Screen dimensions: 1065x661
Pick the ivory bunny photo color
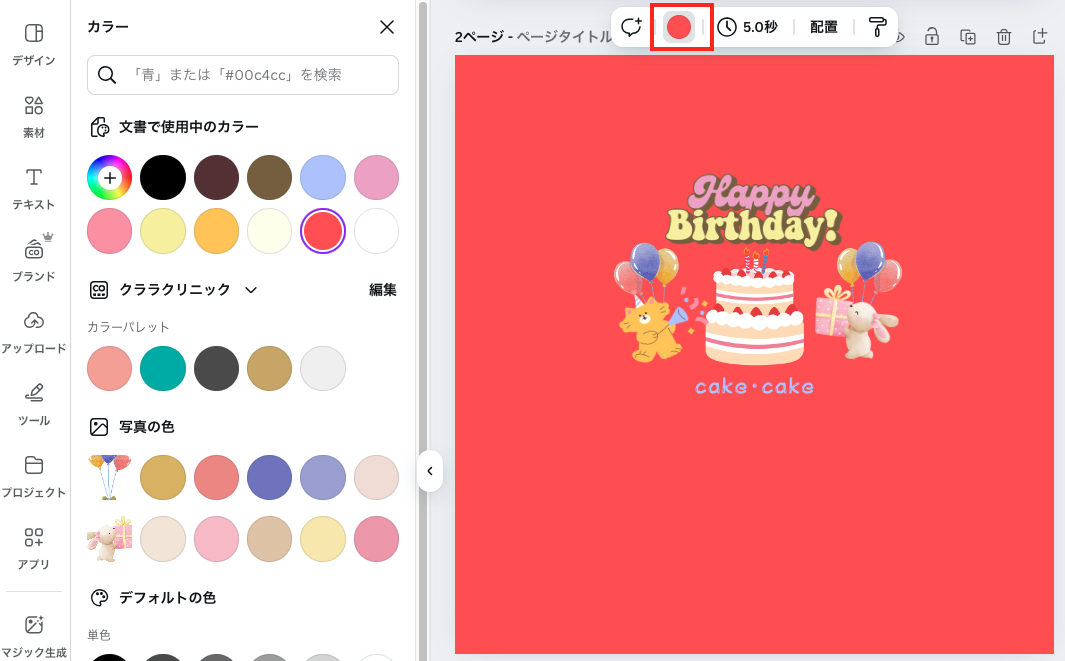163,539
